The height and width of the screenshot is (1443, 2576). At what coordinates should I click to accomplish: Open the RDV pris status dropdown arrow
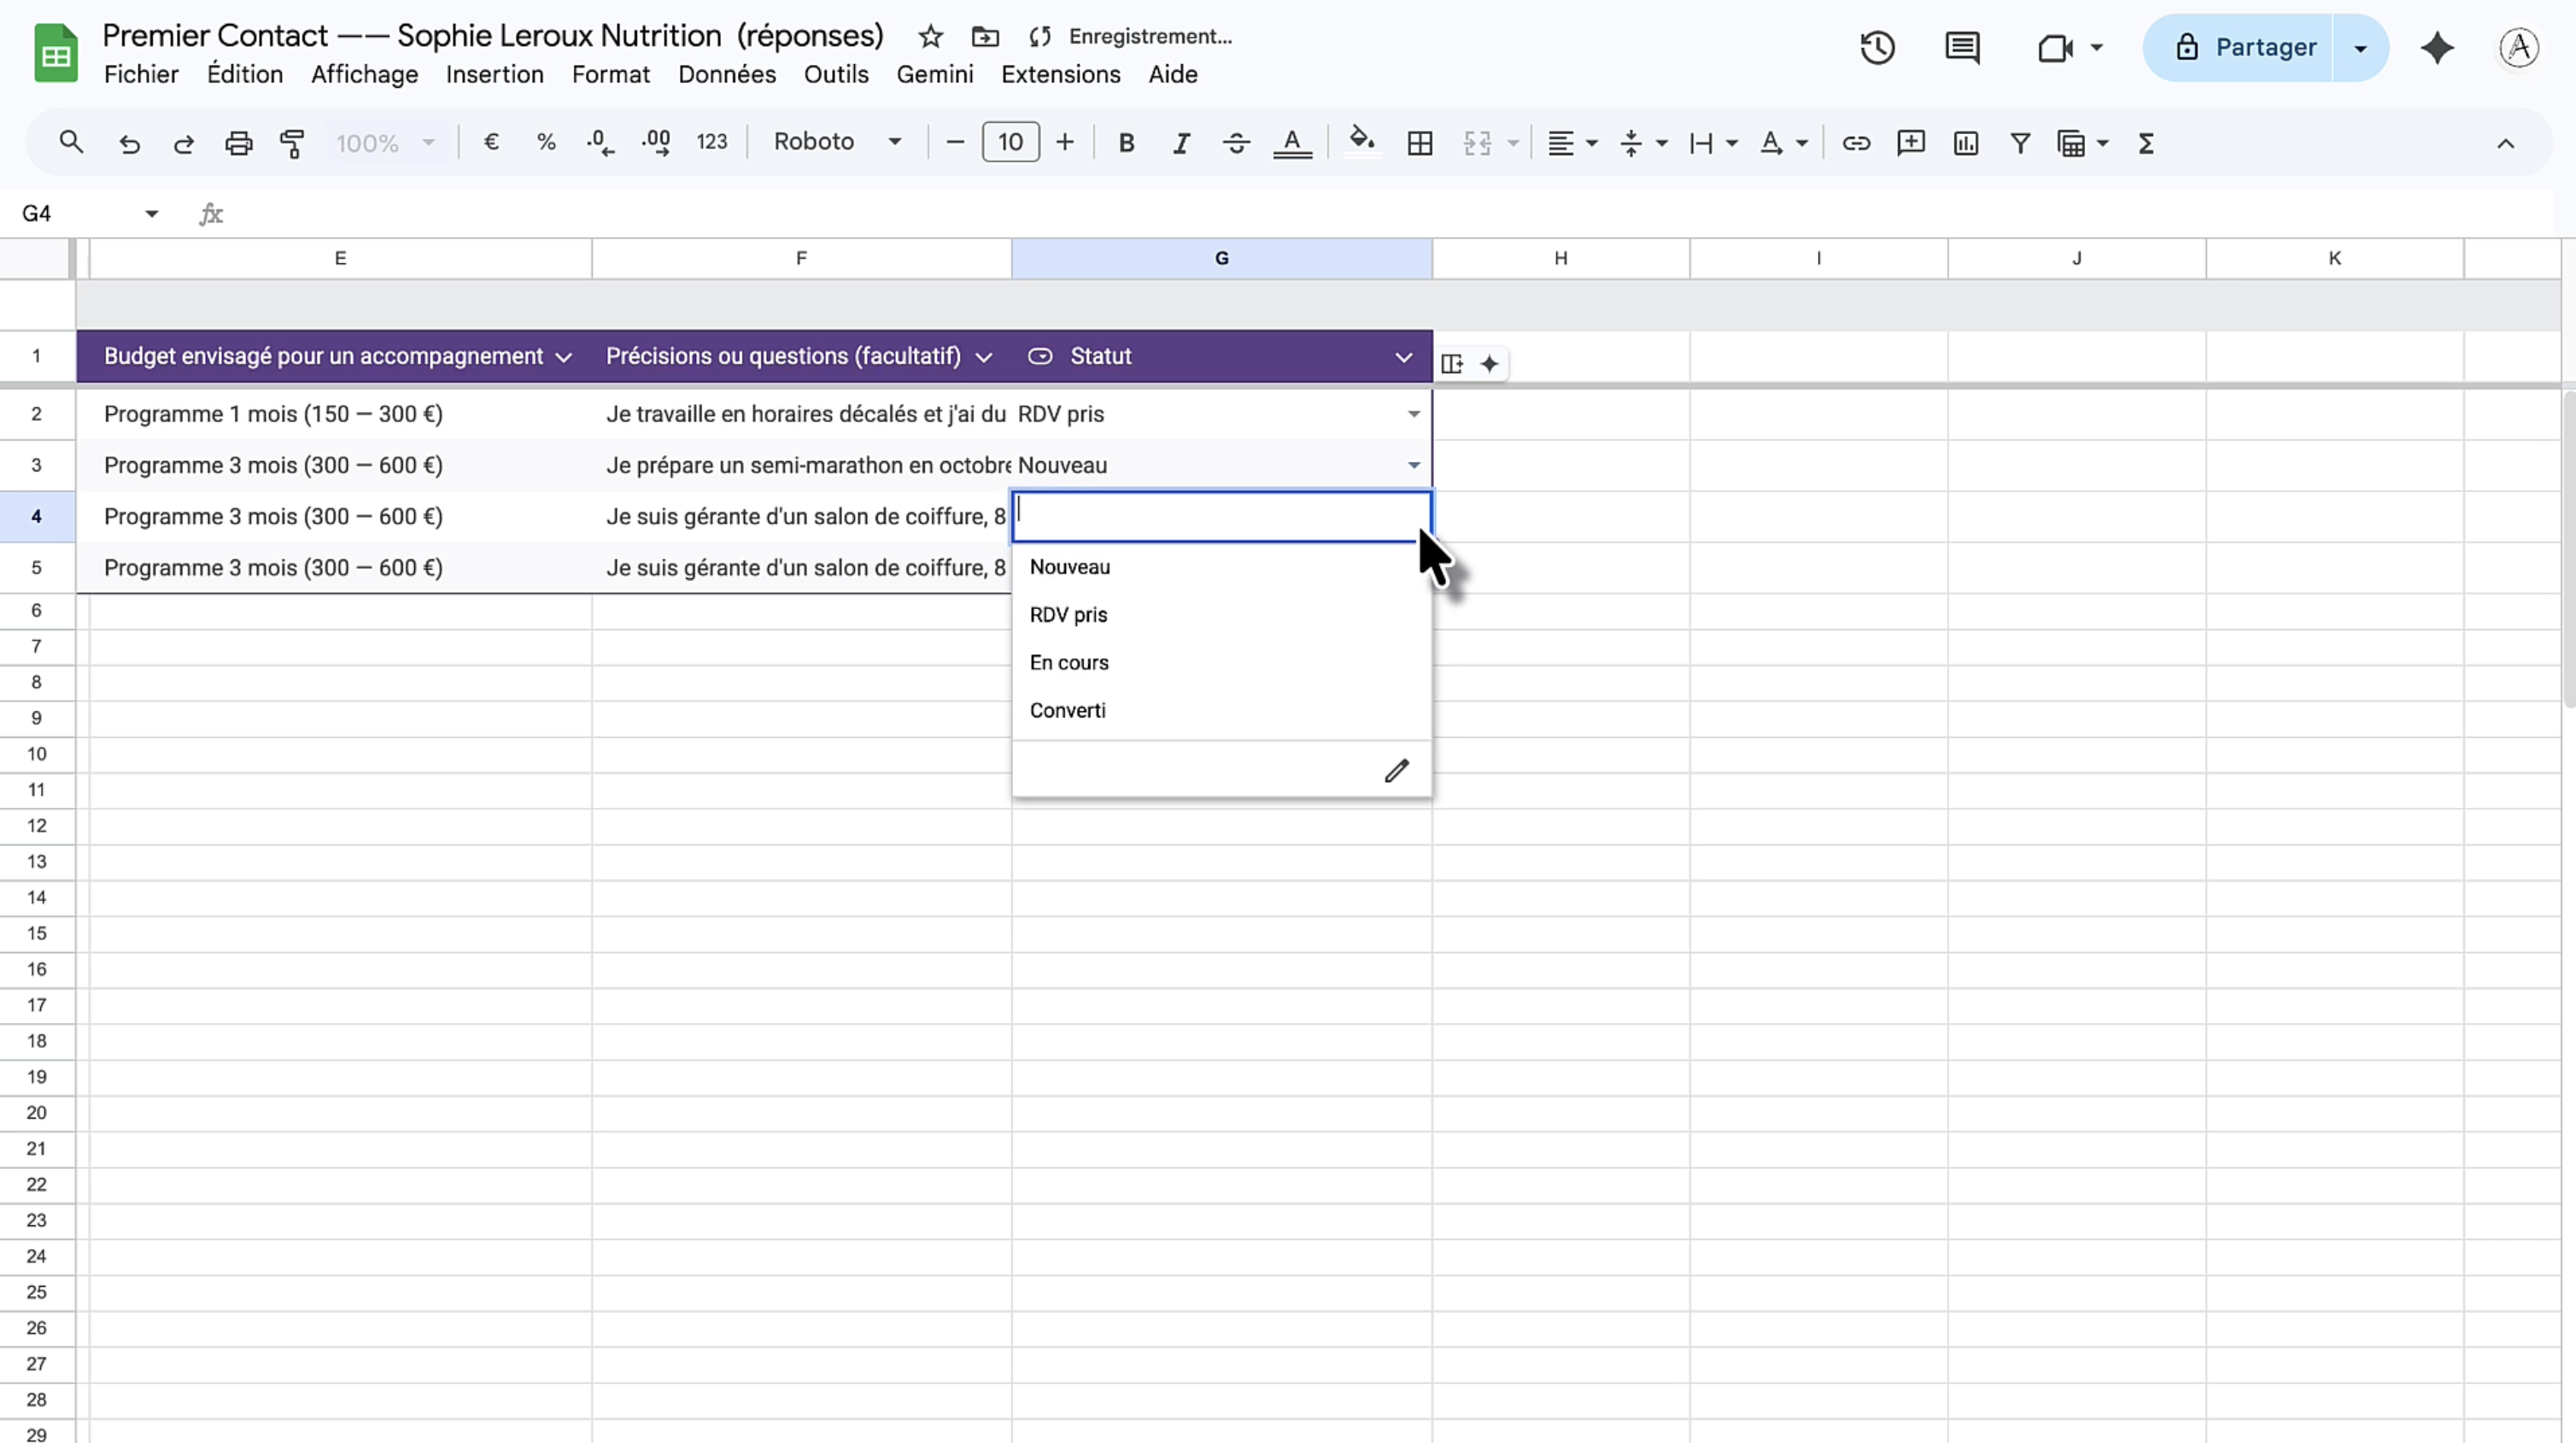(x=1413, y=414)
